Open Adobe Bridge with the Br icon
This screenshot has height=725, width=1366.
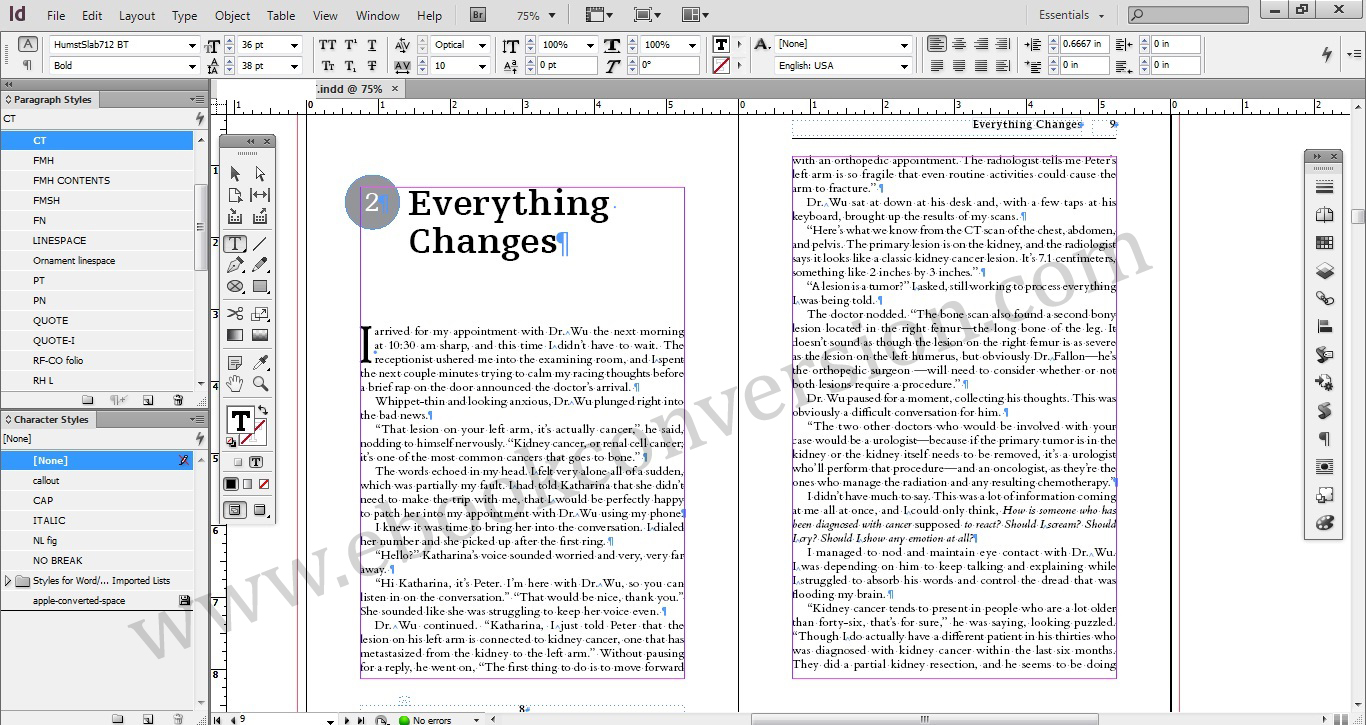pos(478,15)
